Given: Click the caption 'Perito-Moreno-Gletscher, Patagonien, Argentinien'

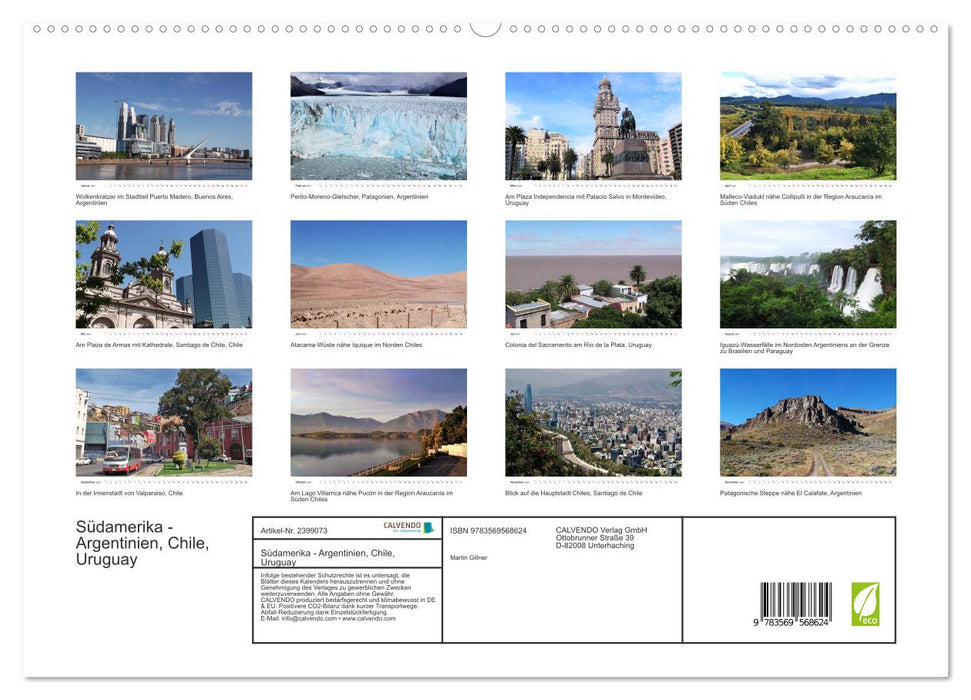Looking at the screenshot, I should coord(359,196).
